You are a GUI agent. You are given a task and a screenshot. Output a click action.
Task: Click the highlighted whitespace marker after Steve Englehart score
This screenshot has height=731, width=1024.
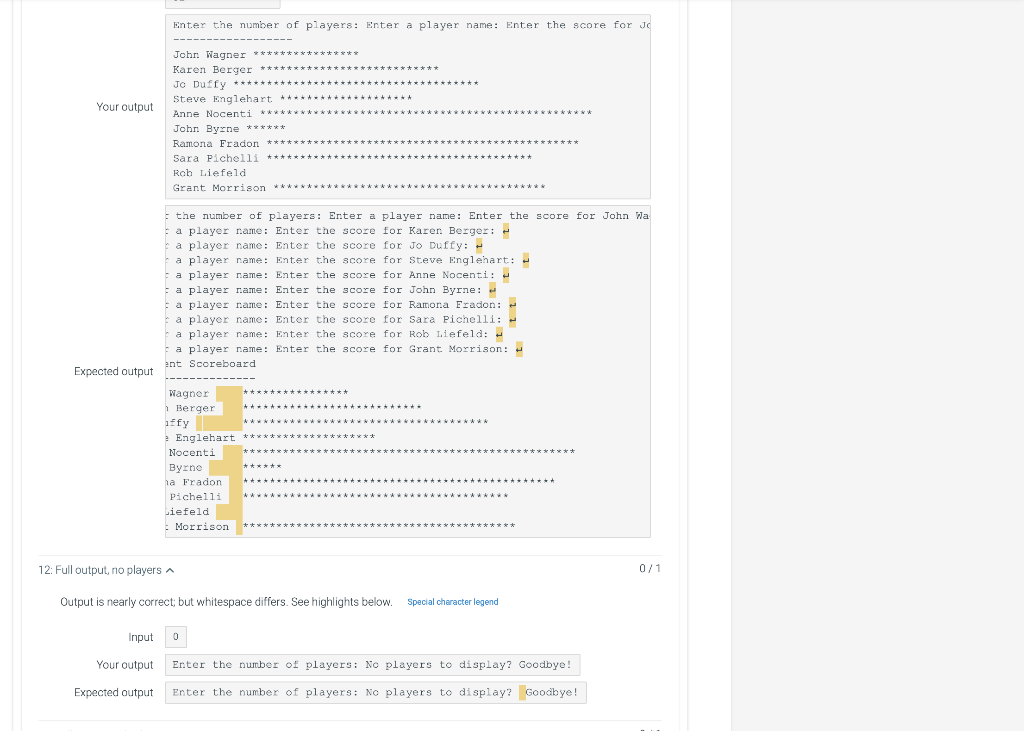point(525,259)
